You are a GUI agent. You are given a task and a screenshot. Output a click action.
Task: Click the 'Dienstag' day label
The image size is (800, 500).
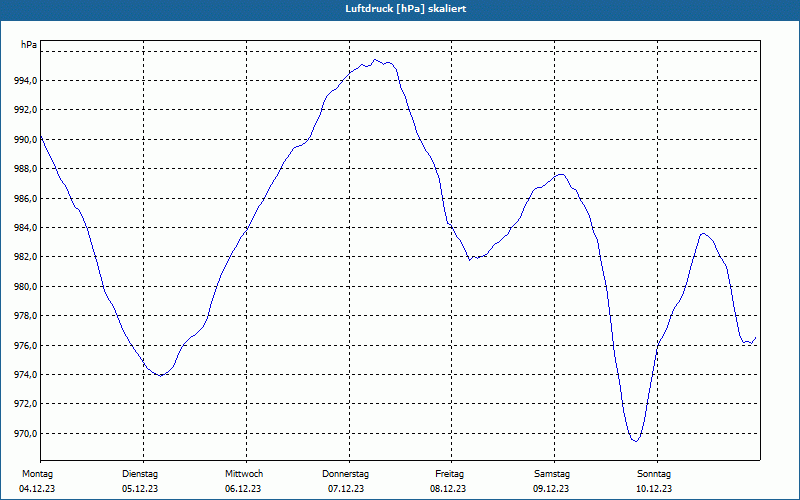tap(140, 474)
